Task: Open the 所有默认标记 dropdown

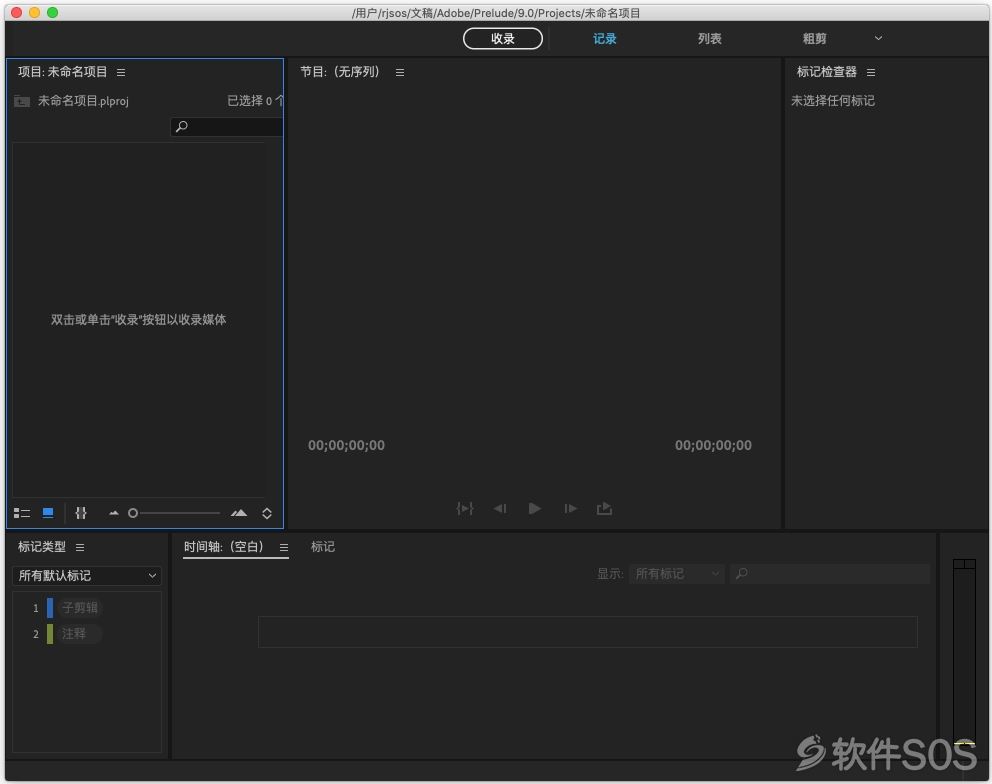Action: [87, 576]
